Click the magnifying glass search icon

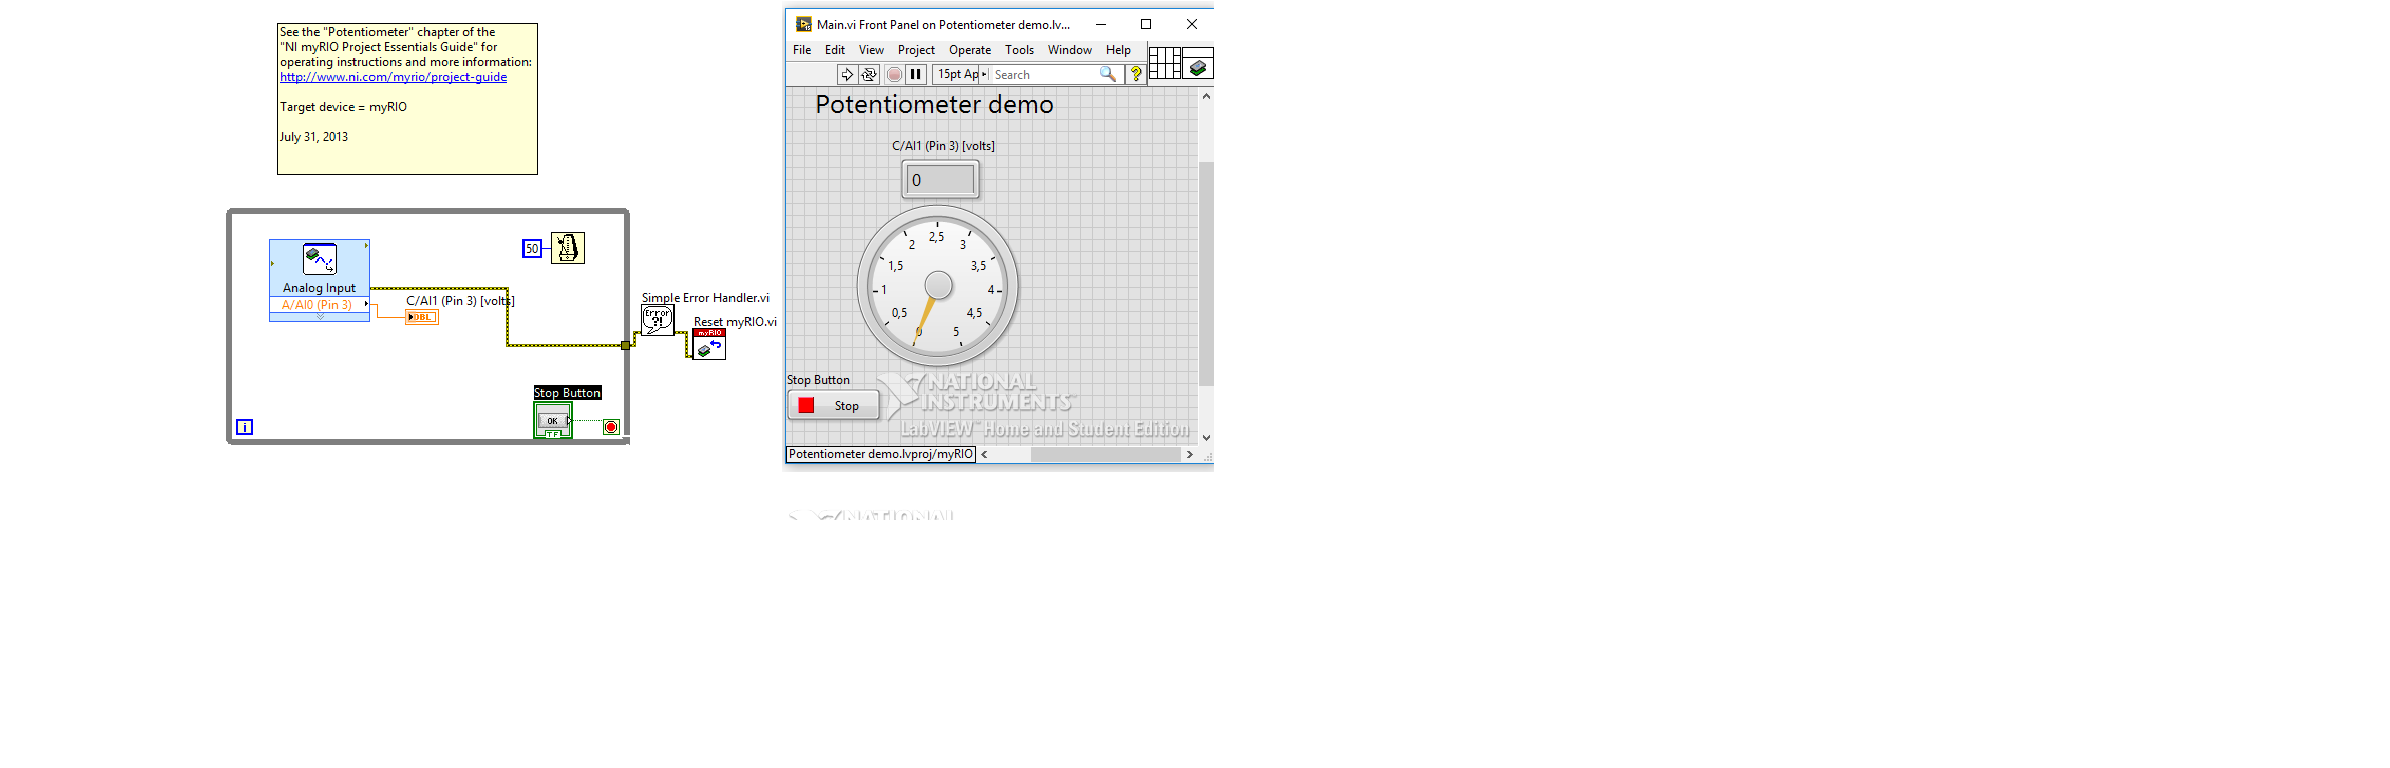coord(1108,74)
